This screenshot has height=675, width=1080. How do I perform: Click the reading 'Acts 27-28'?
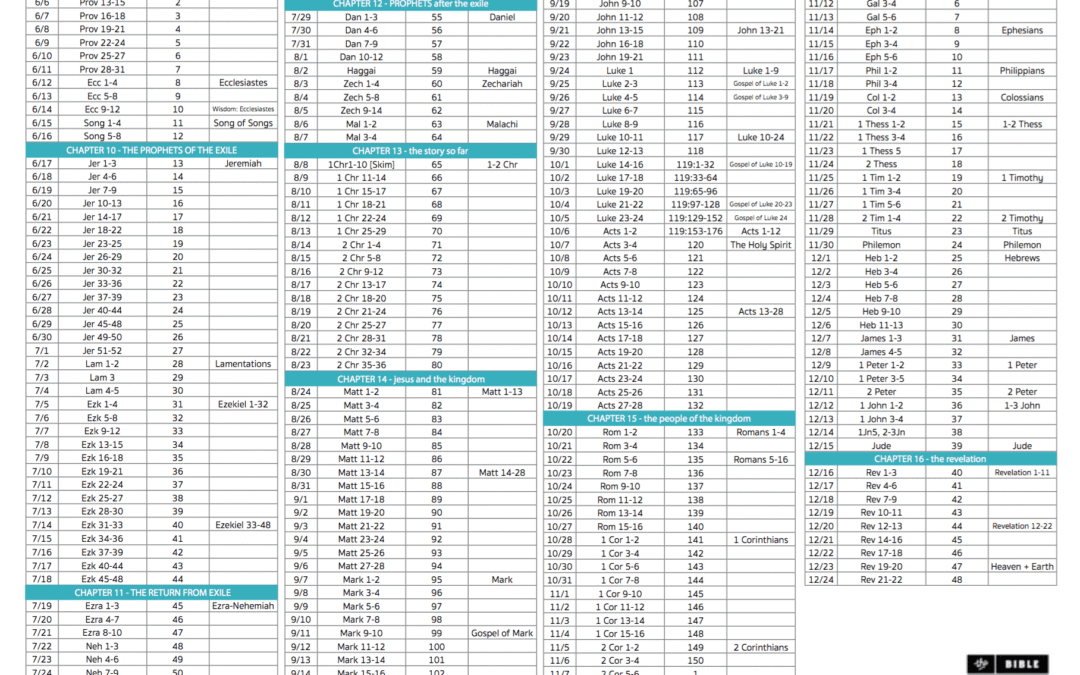coord(620,406)
